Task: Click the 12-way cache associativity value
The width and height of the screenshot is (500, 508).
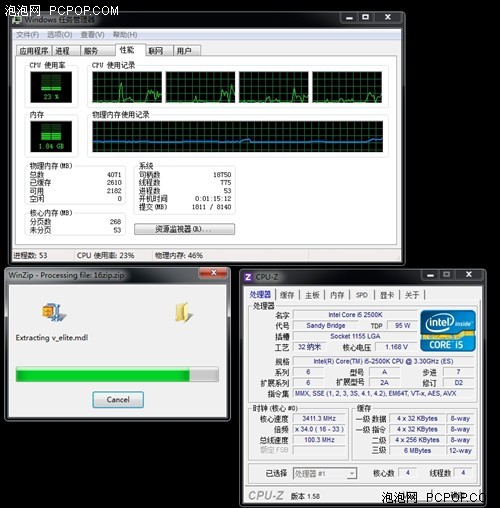Action: (x=460, y=451)
